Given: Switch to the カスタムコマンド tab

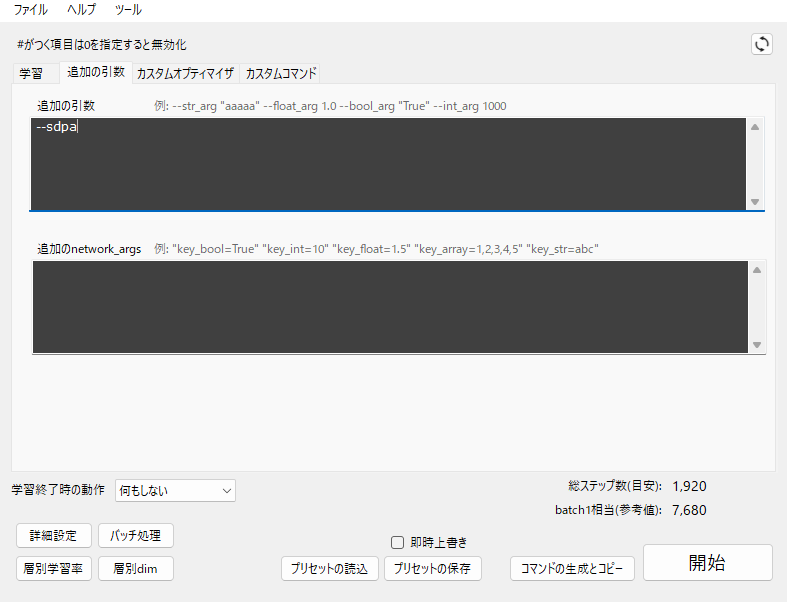Looking at the screenshot, I should [281, 73].
